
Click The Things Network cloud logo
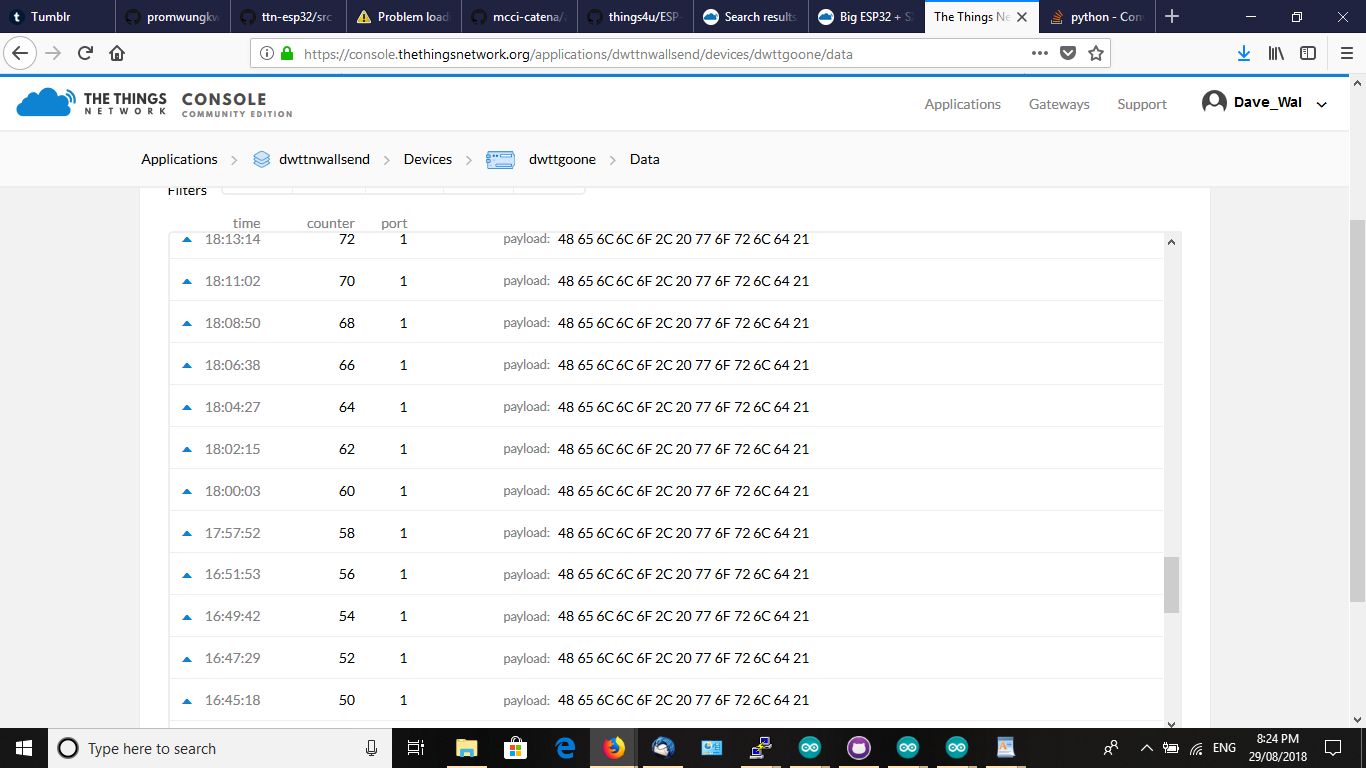pyautogui.click(x=46, y=101)
